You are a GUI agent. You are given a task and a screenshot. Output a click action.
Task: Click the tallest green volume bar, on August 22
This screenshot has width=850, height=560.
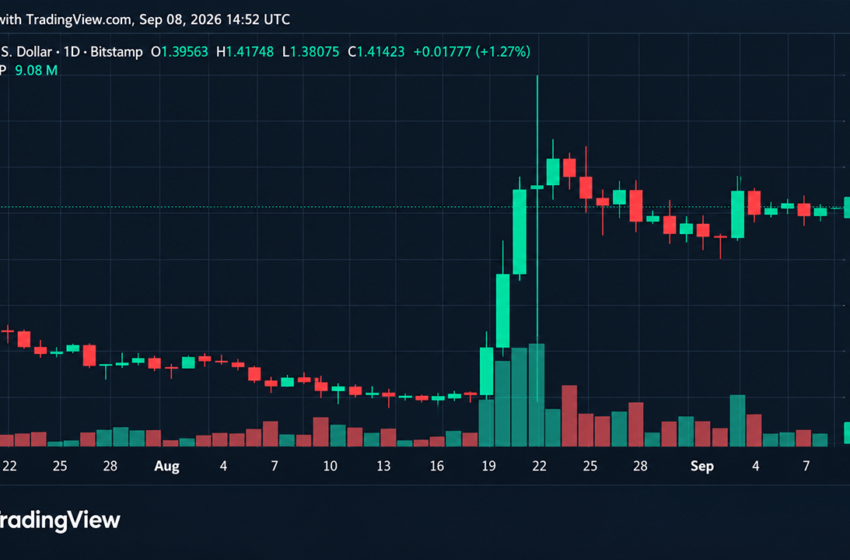point(537,395)
